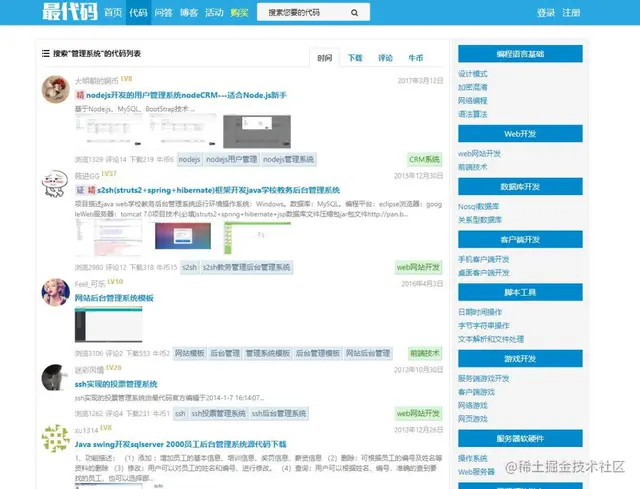This screenshot has width=640, height=489.
Task: Click the 游戏开发 sidebar header
Action: tap(520, 359)
